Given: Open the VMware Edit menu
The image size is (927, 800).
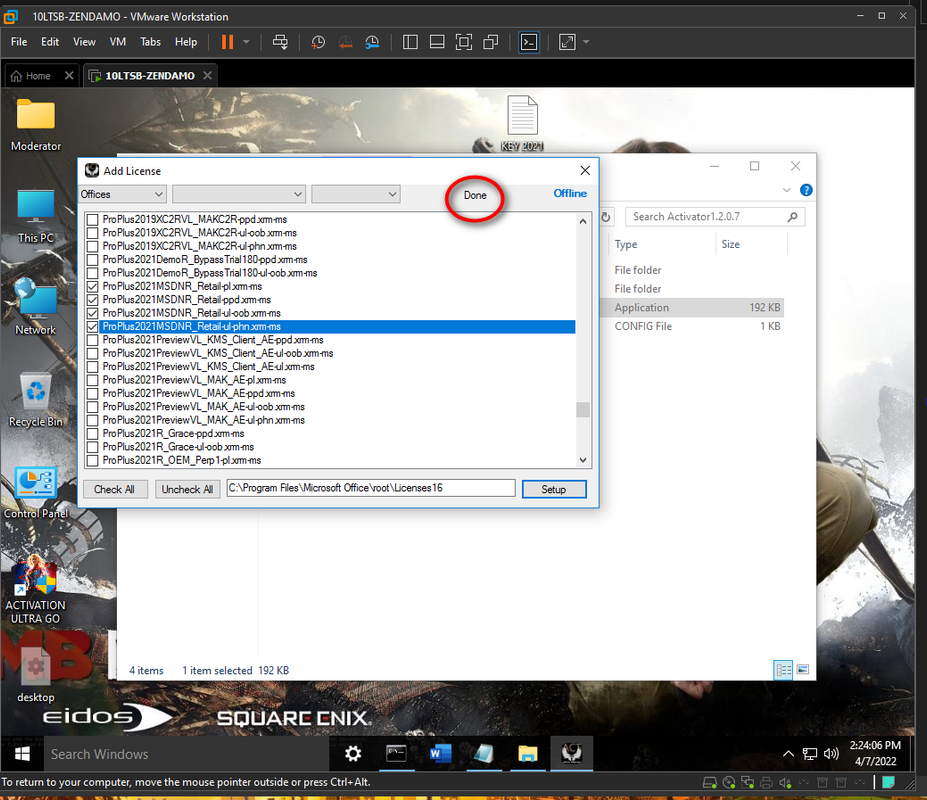Looking at the screenshot, I should [50, 42].
